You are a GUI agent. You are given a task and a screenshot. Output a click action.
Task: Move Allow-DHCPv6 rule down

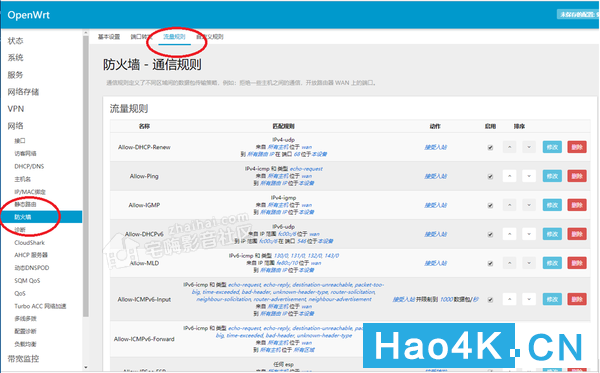(529, 234)
